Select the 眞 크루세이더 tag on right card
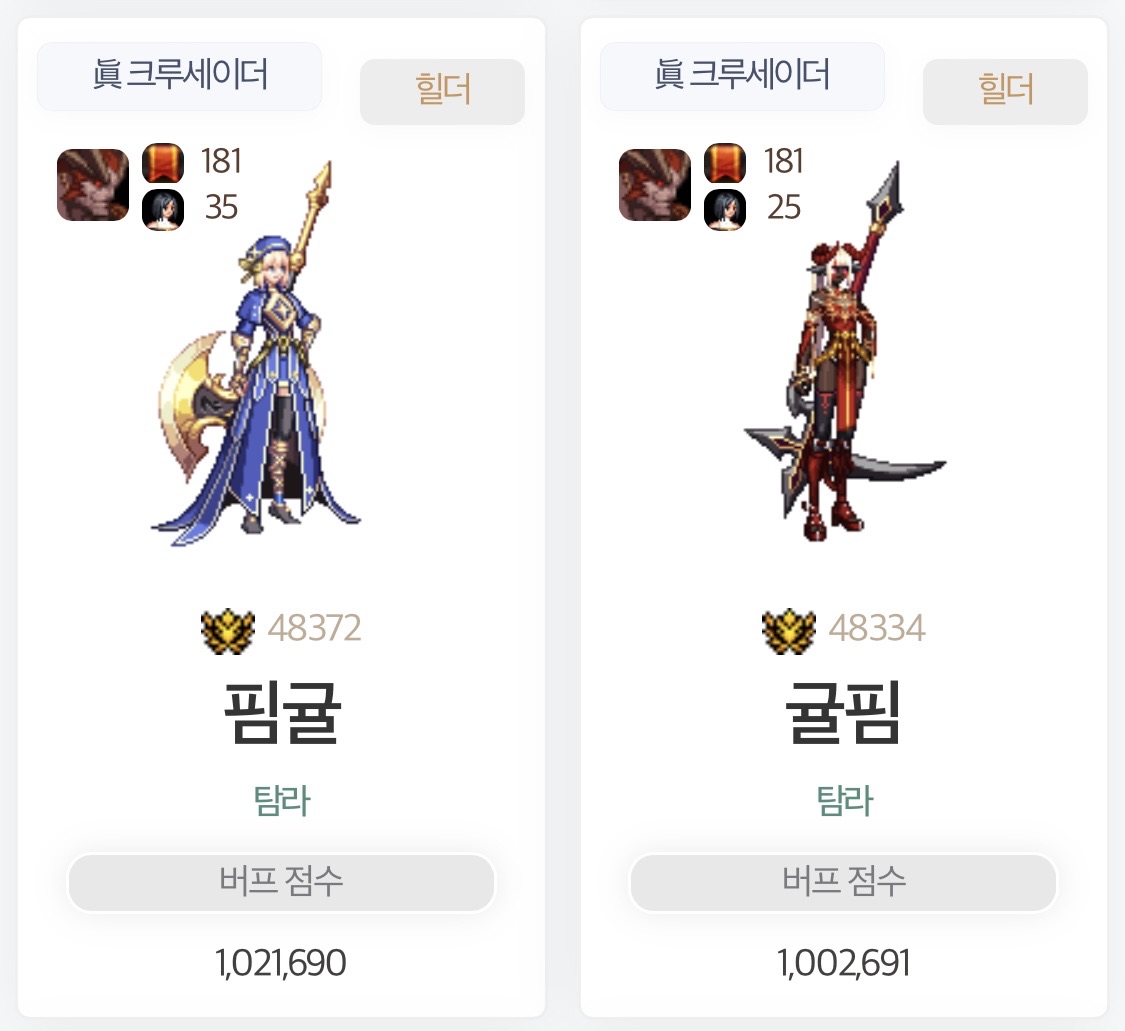This screenshot has width=1125, height=1031. [x=742, y=76]
